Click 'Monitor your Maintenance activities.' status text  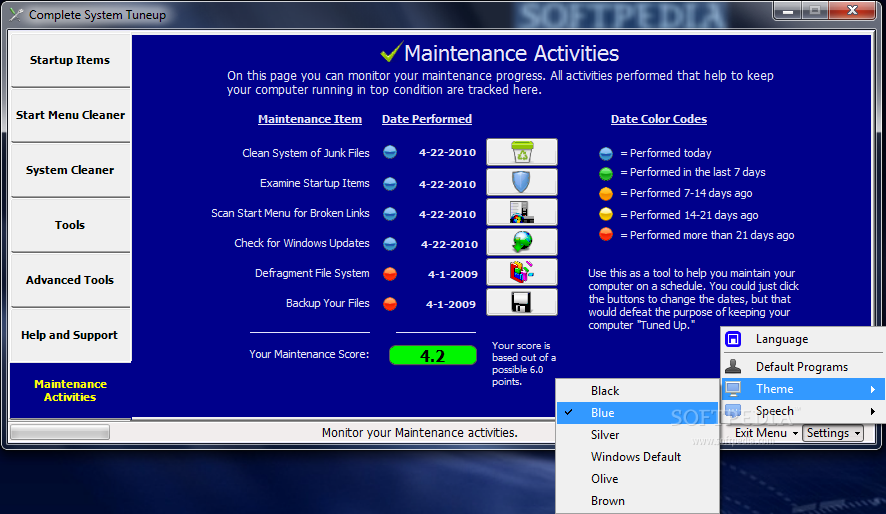420,433
